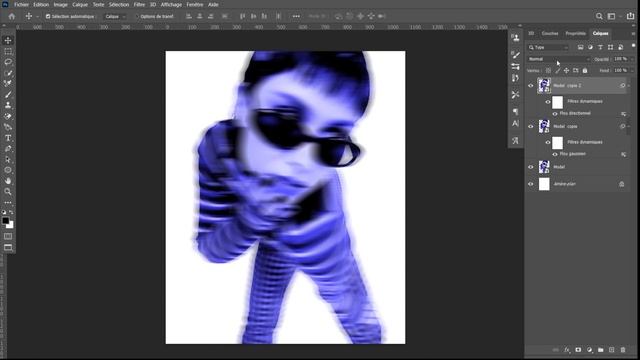Toggle Filtres dynamiques visibility on Model copie 2
This screenshot has width=640, height=360.
548,102
